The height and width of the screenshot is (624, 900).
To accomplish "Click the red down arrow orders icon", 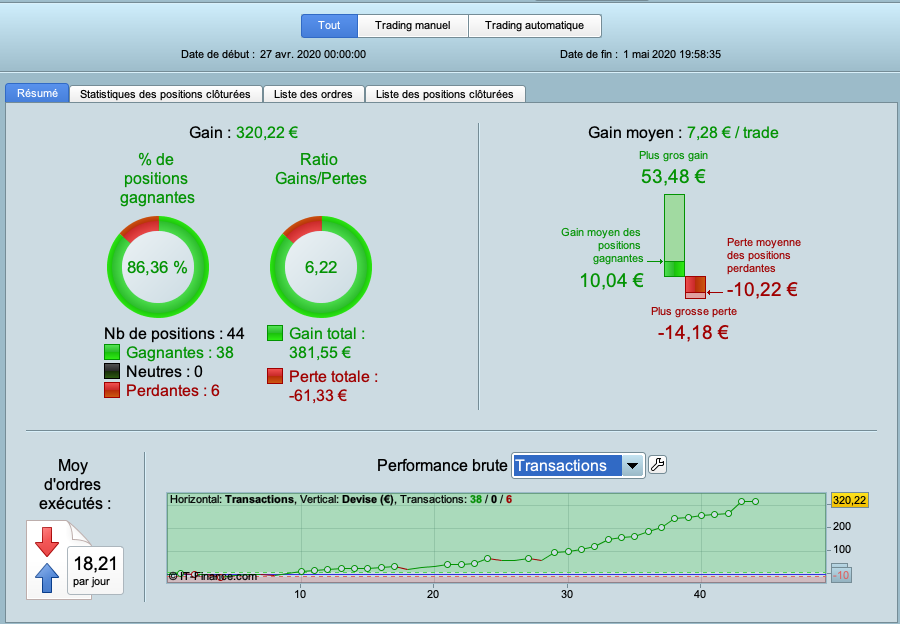I will tap(46, 541).
